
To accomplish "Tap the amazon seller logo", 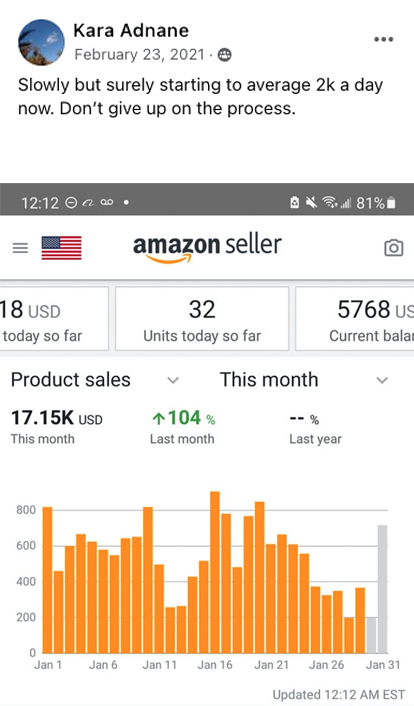I will pyautogui.click(x=207, y=248).
